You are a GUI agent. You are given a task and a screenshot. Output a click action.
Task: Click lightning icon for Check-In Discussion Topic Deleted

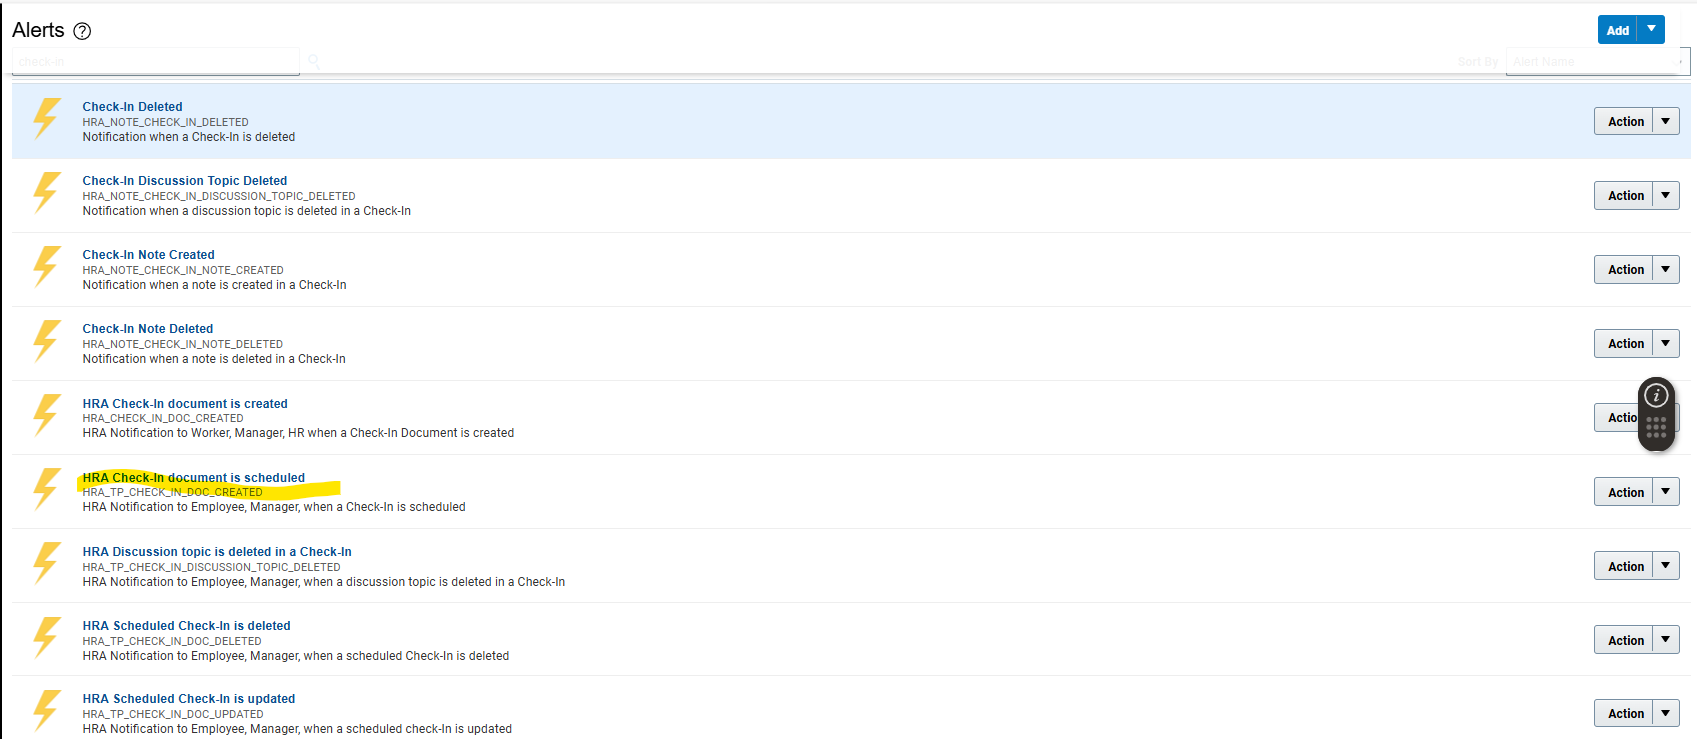[46, 193]
